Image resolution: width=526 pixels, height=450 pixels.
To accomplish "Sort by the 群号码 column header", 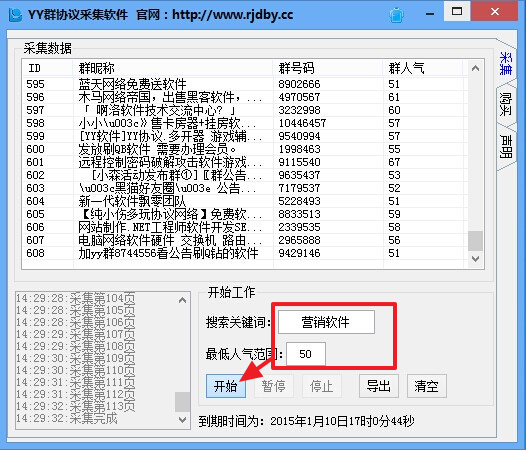I will (328, 68).
